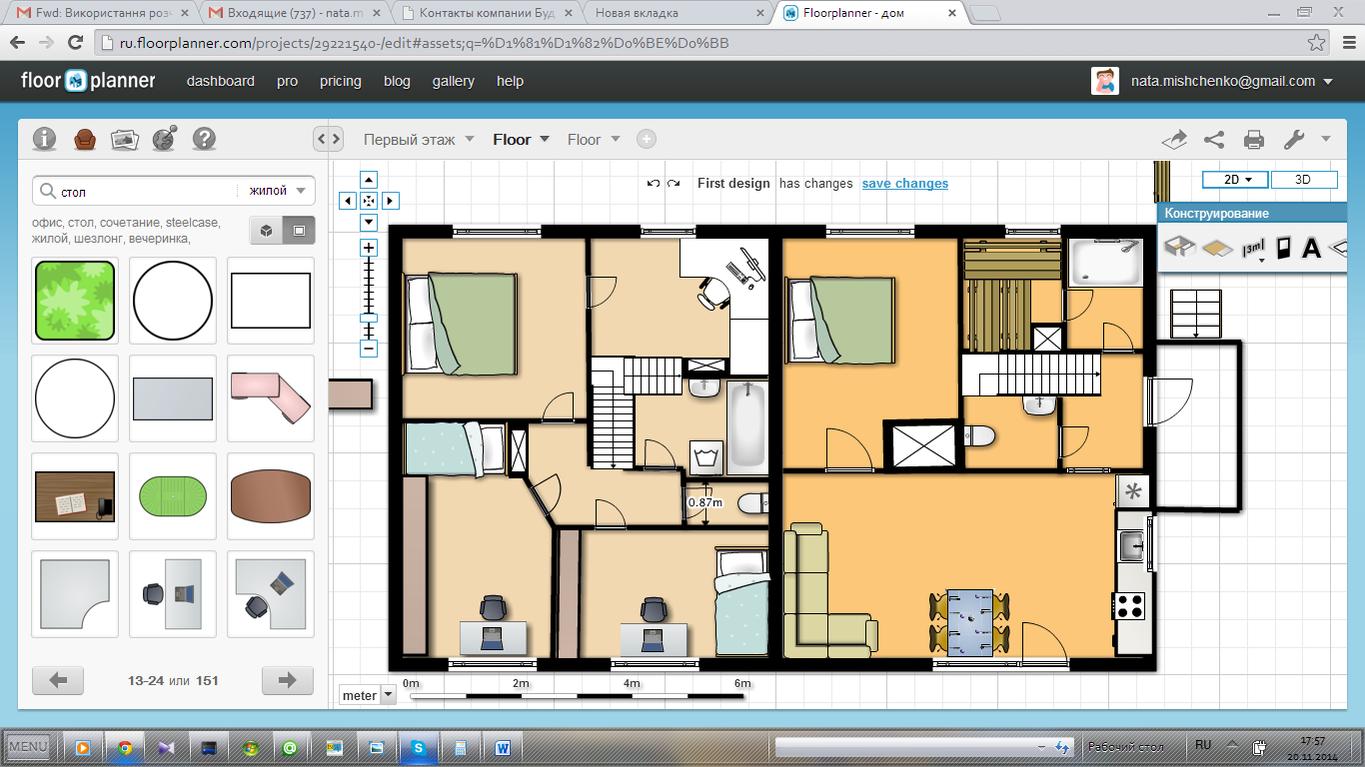Image resolution: width=1365 pixels, height=767 pixels.
Task: Go to next library page
Action: click(x=288, y=680)
